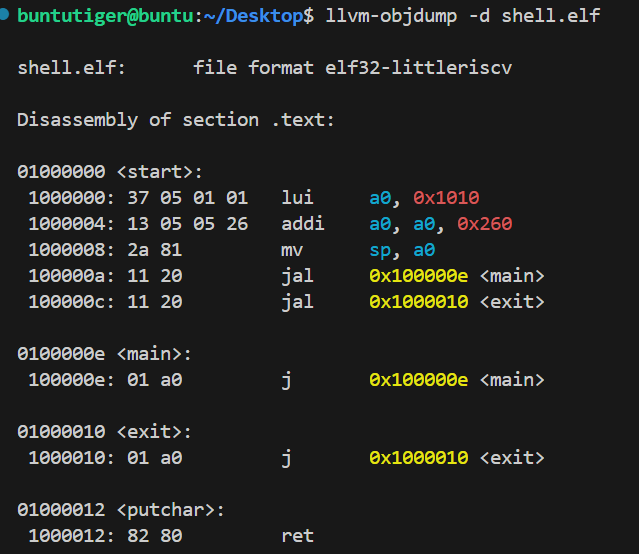Viewport: 639px width, 554px height.
Task: Click the -d flag in the command
Action: 479,16
